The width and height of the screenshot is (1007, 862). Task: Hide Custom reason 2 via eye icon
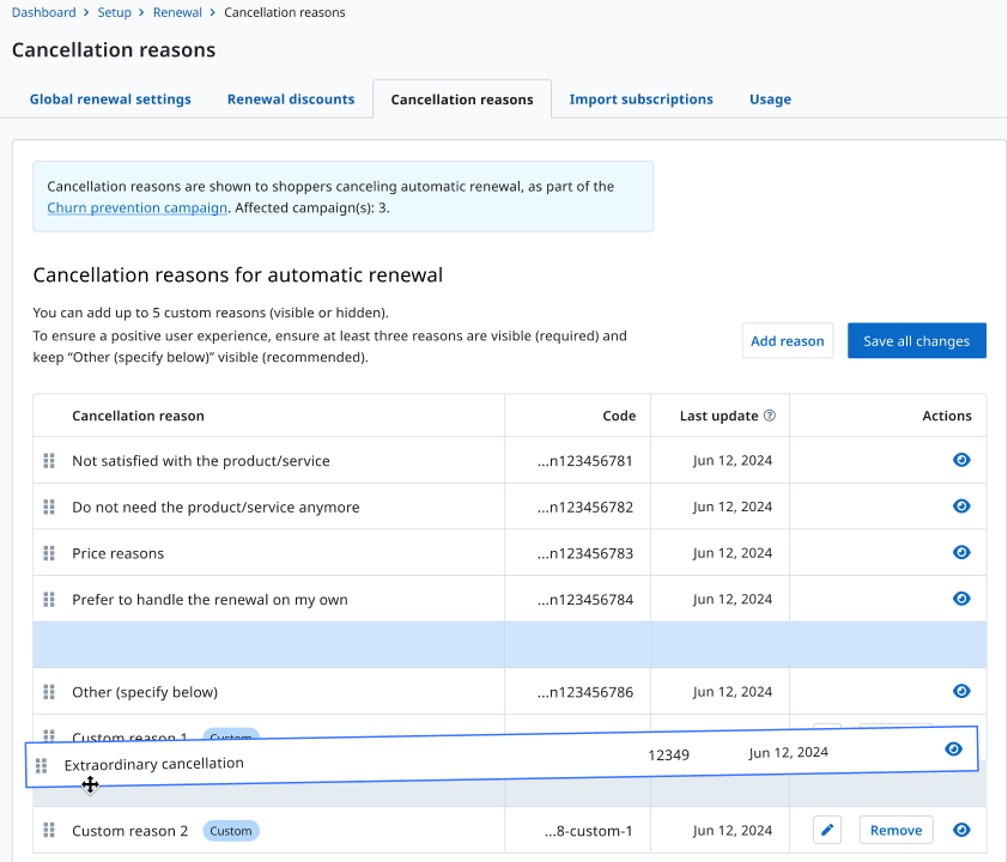[x=961, y=830]
